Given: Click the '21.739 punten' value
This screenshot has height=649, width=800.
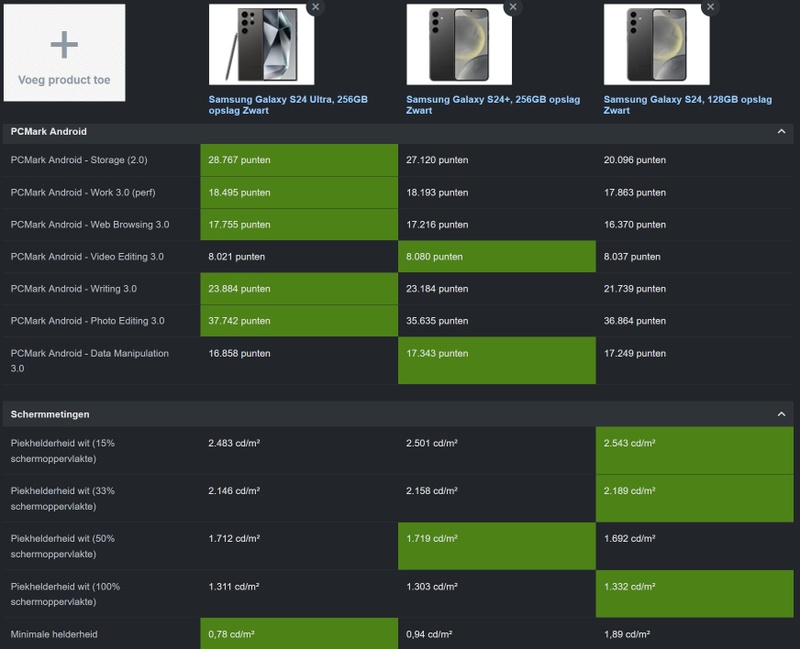Looking at the screenshot, I should pyautogui.click(x=635, y=289).
